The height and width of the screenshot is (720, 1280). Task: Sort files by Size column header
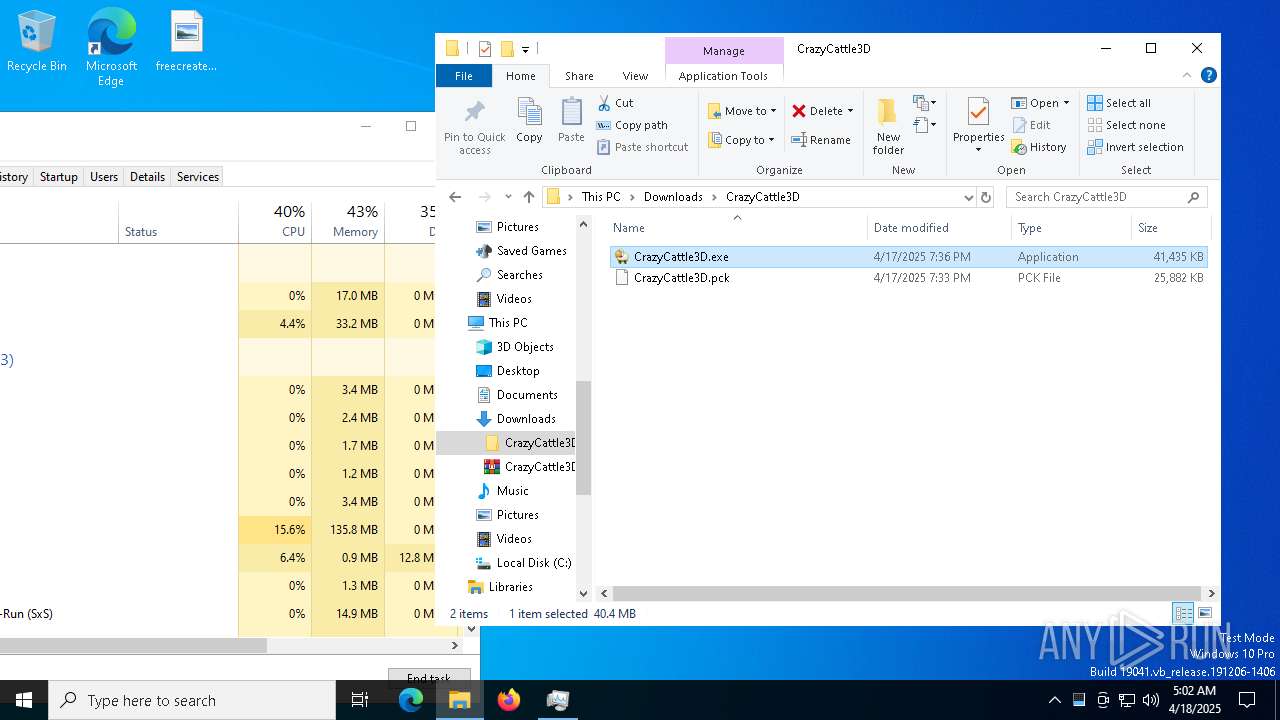tap(1170, 228)
